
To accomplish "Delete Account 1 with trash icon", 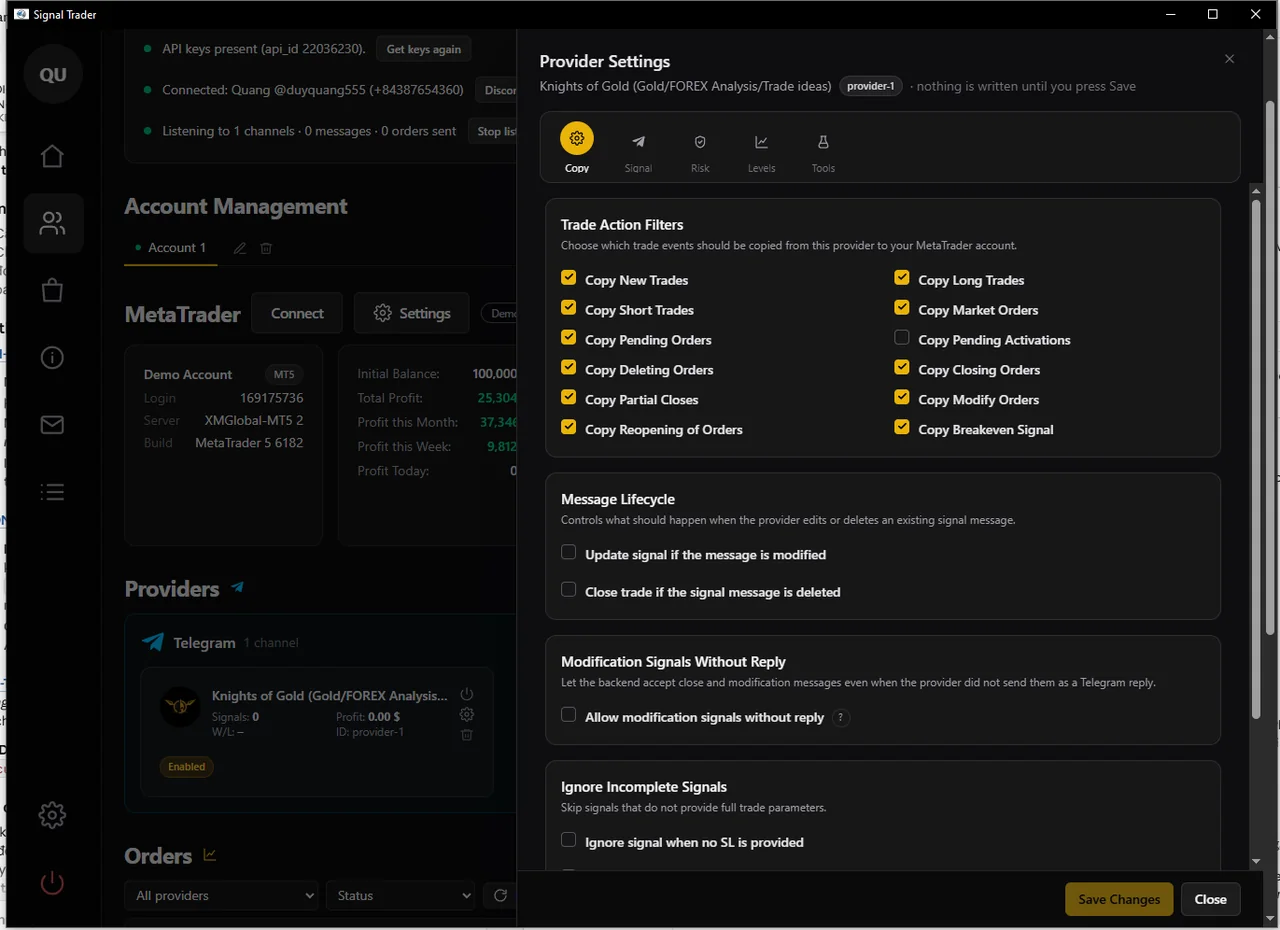I will click(x=266, y=248).
